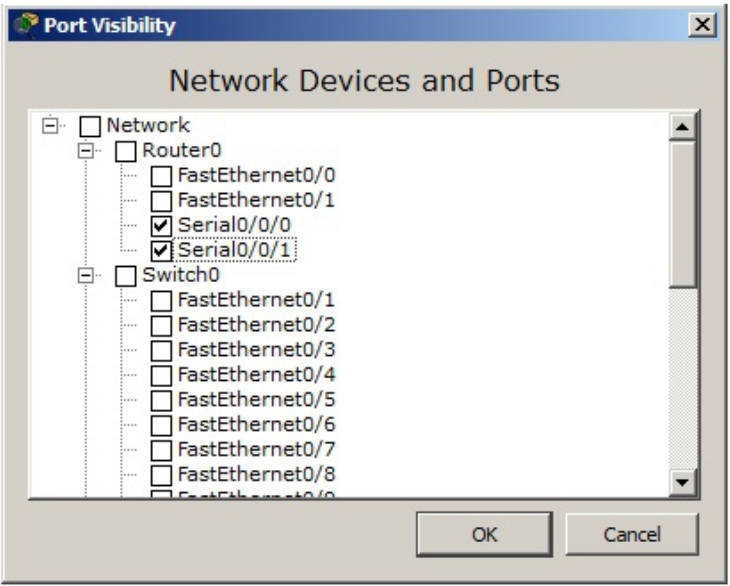The image size is (730, 586).
Task: Confirm with the OK button
Action: (484, 535)
